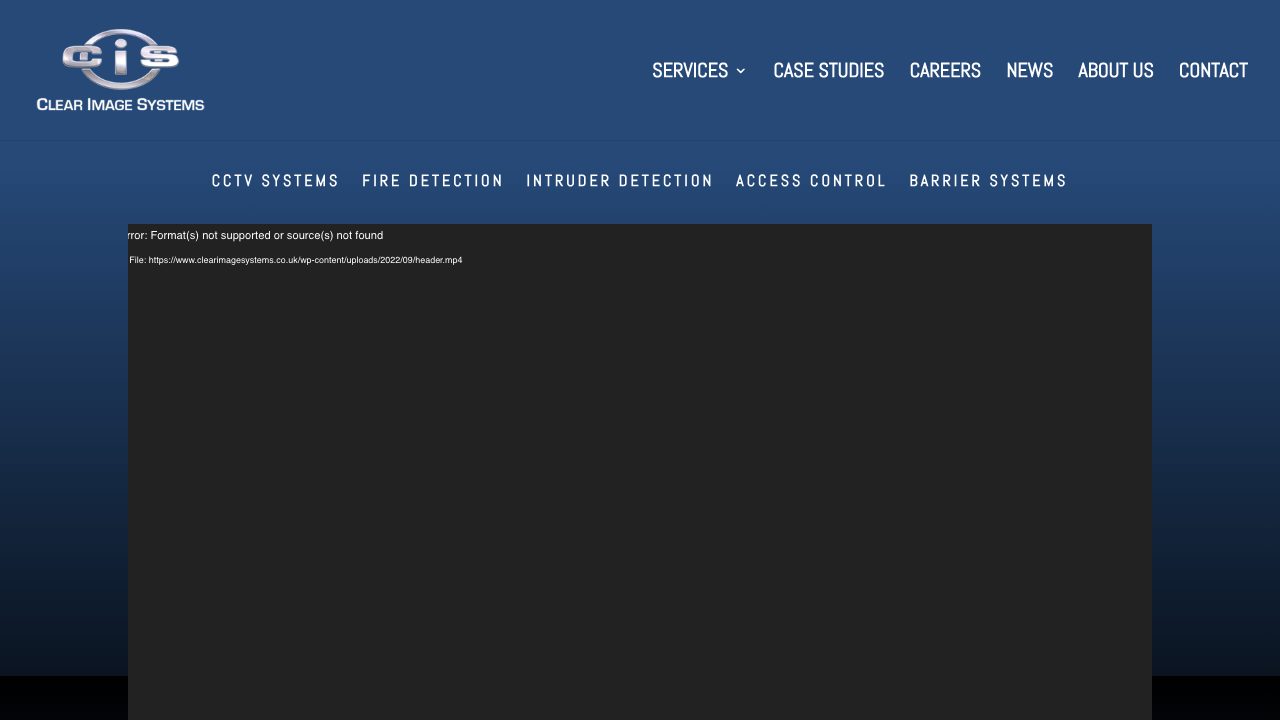
Task: Go to the Careers page
Action: coord(945,71)
